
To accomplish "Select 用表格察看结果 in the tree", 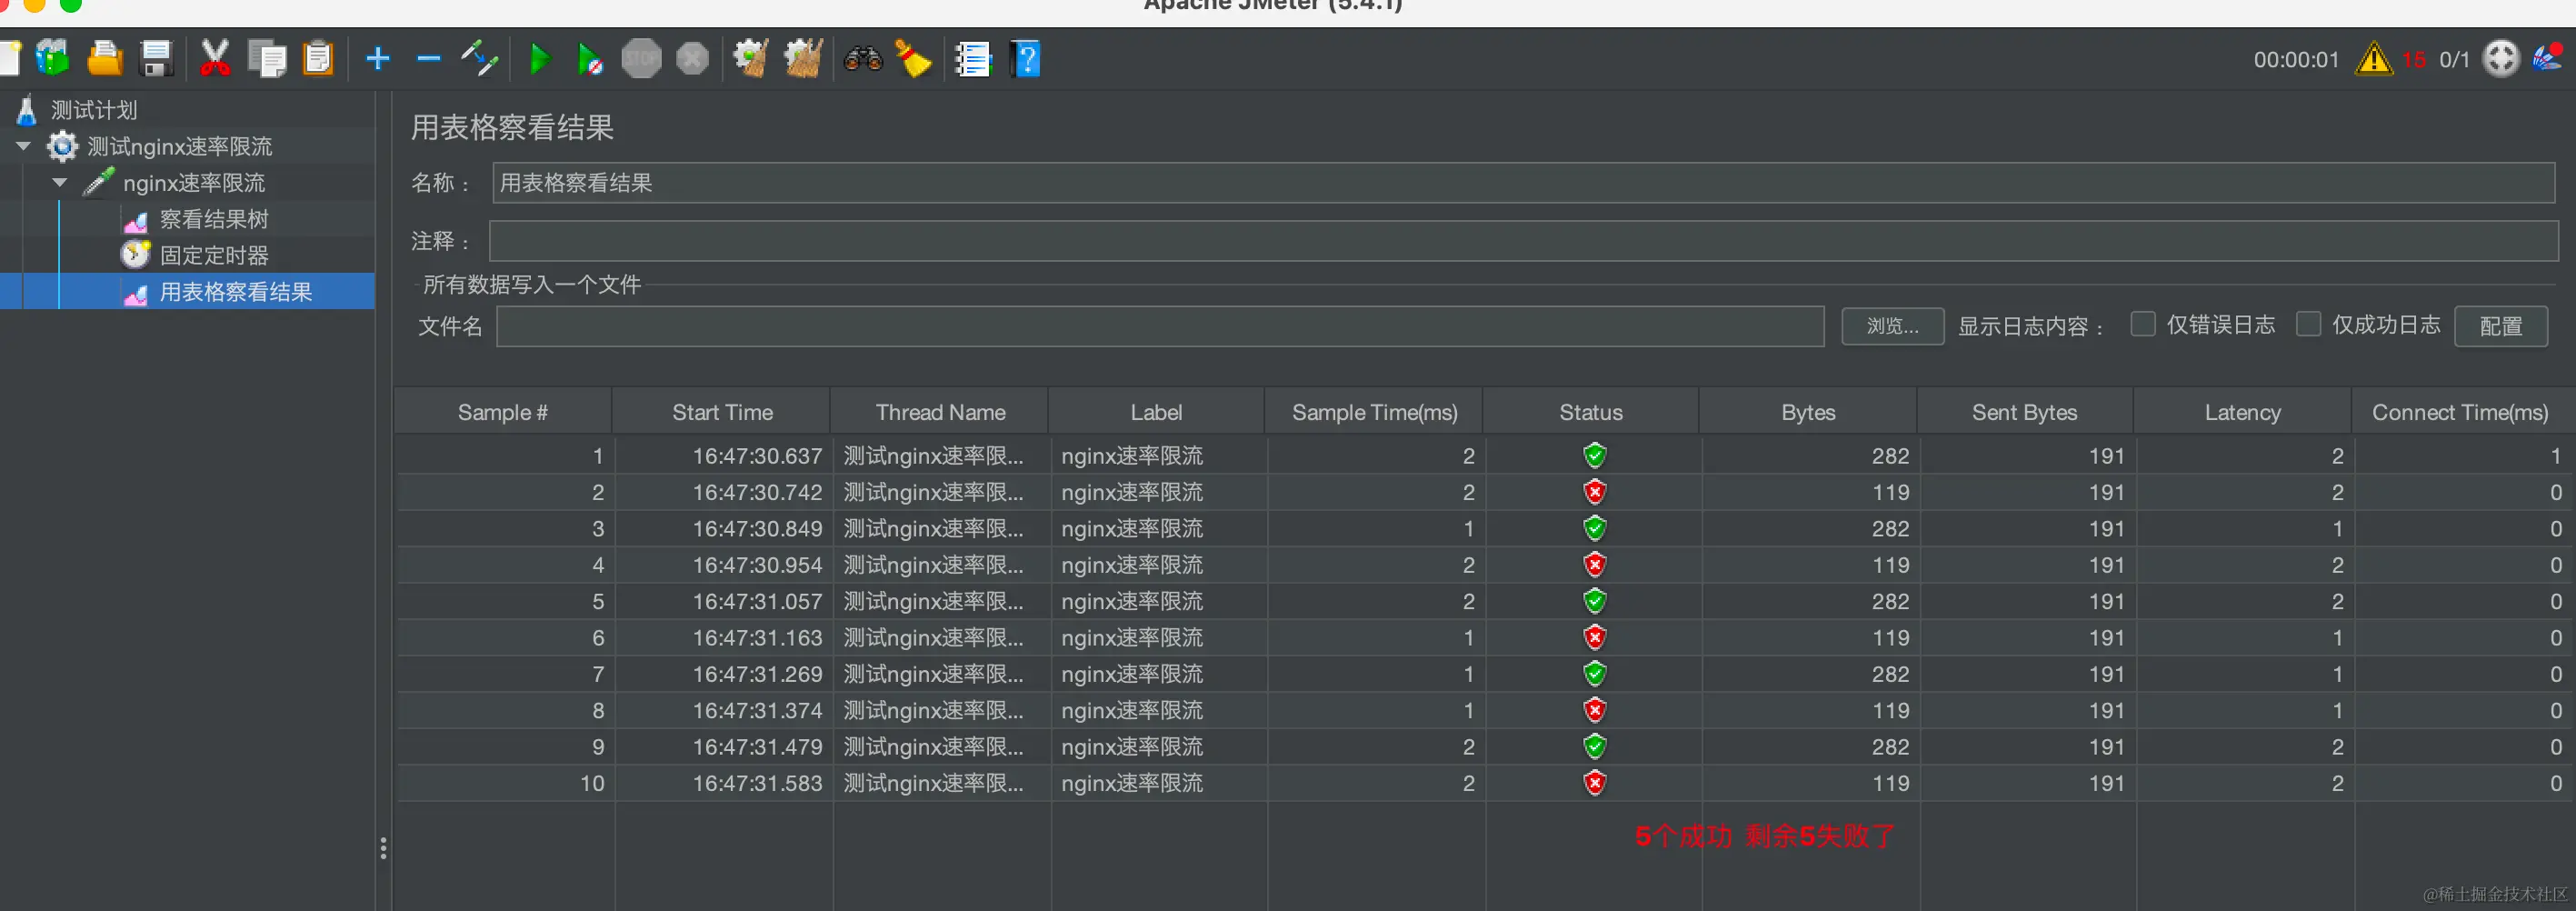I will [x=236, y=292].
